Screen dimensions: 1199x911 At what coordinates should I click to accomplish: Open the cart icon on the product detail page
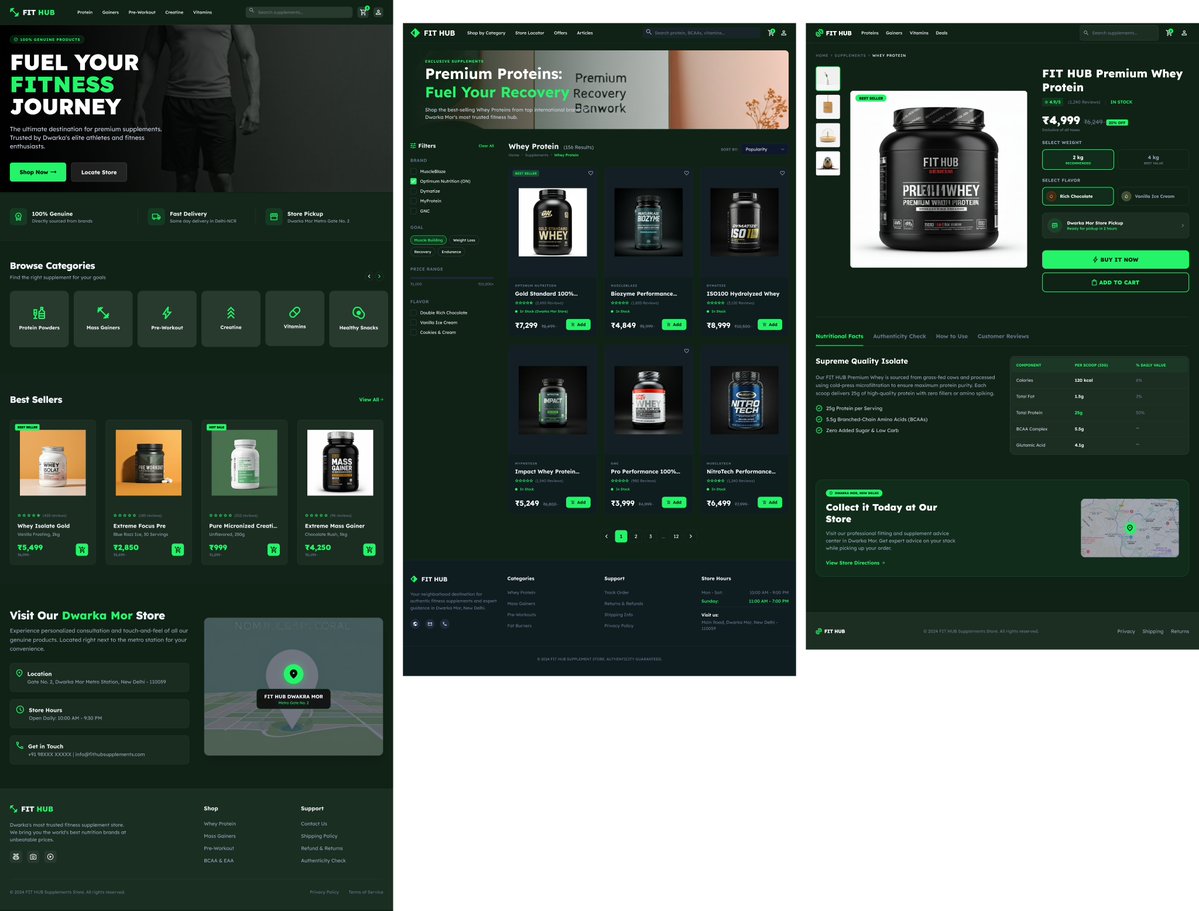(1169, 33)
